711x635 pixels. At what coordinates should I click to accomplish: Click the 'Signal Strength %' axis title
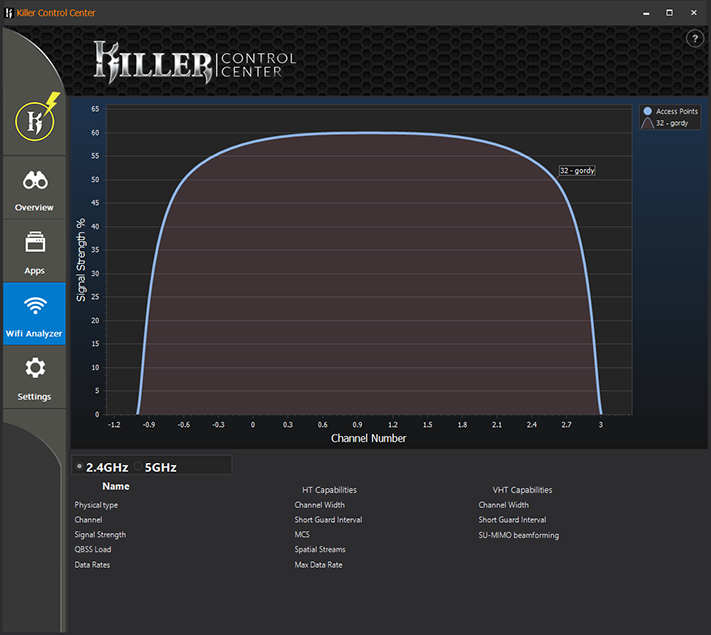(x=81, y=260)
